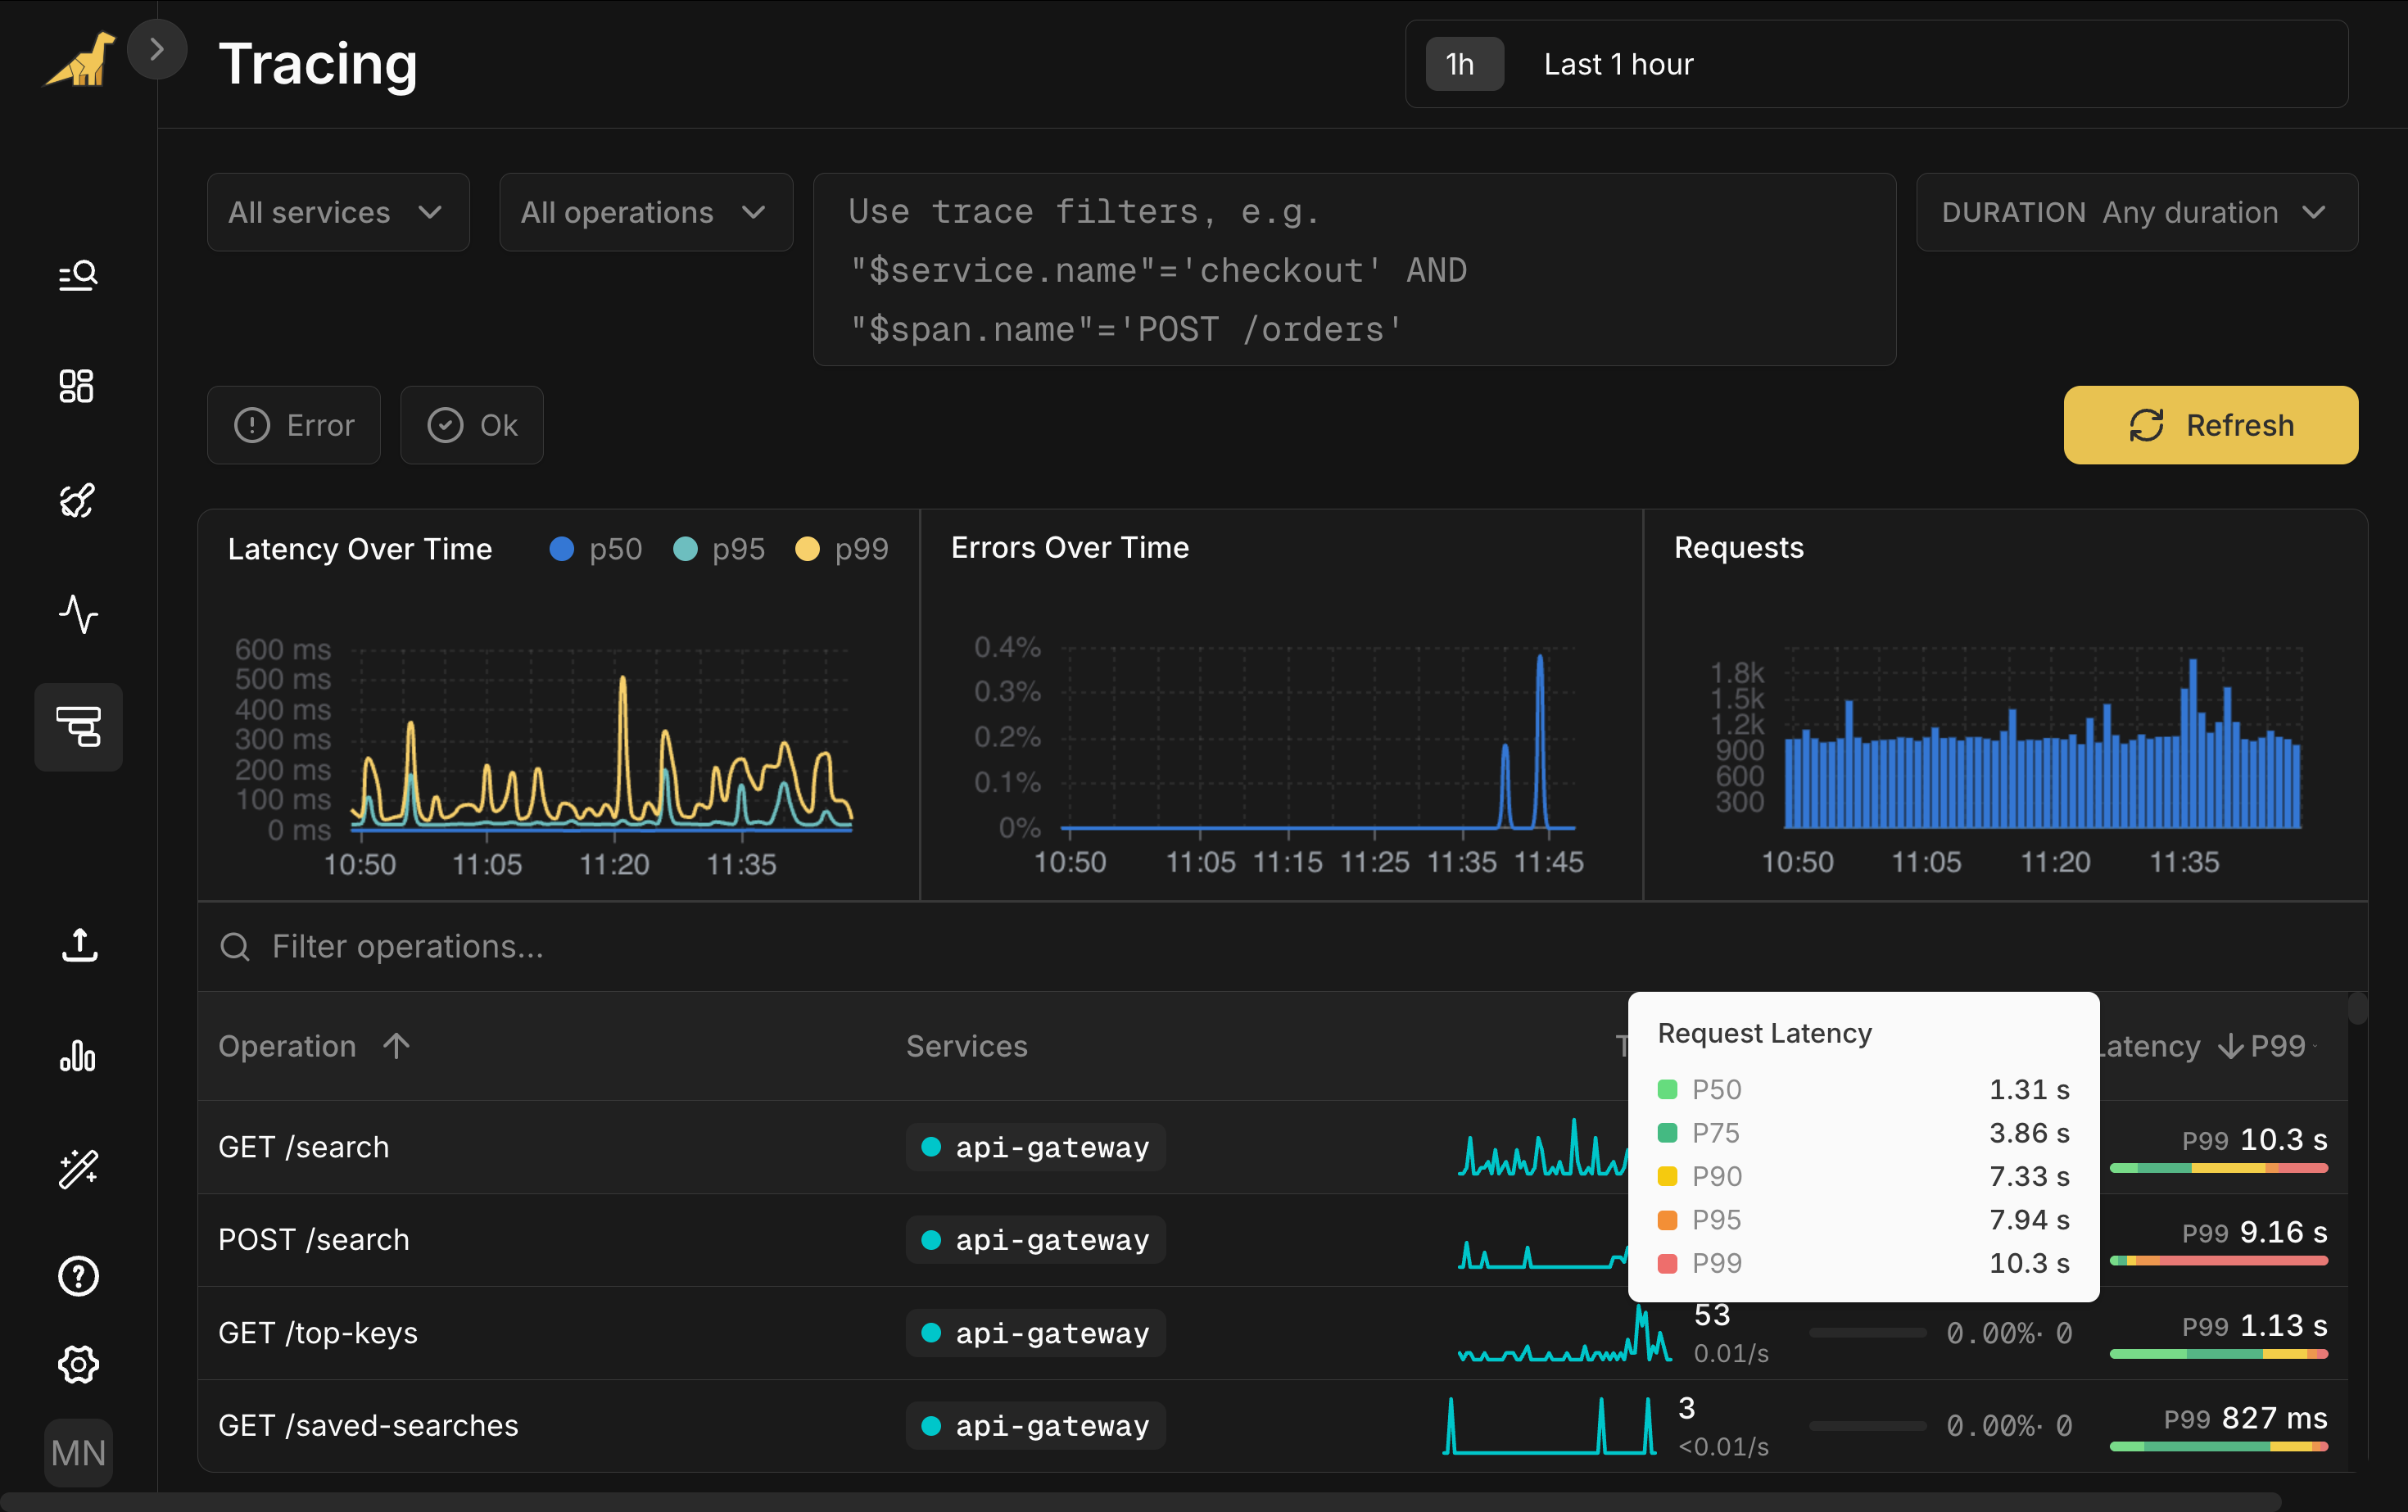Click api-gateway tag in POST /search row

click(1035, 1240)
